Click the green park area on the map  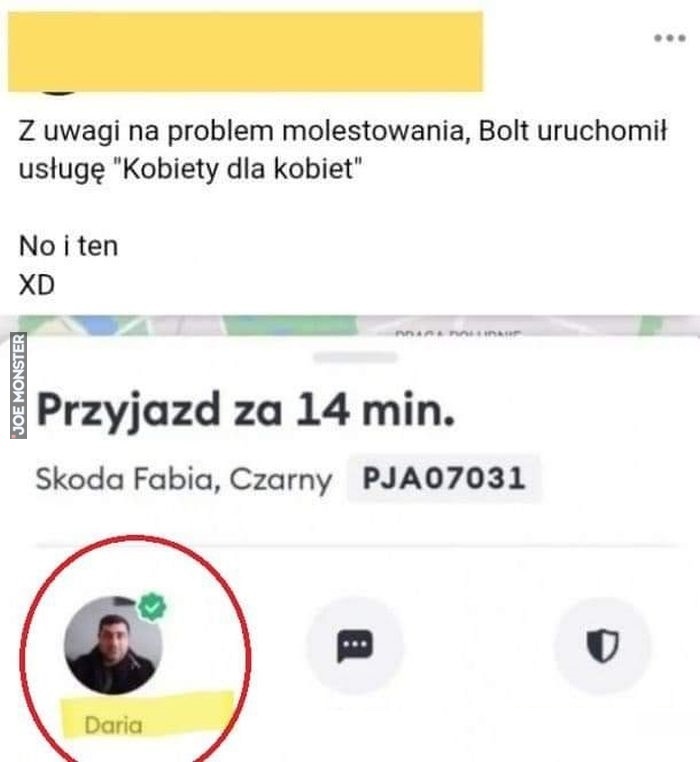click(292, 324)
